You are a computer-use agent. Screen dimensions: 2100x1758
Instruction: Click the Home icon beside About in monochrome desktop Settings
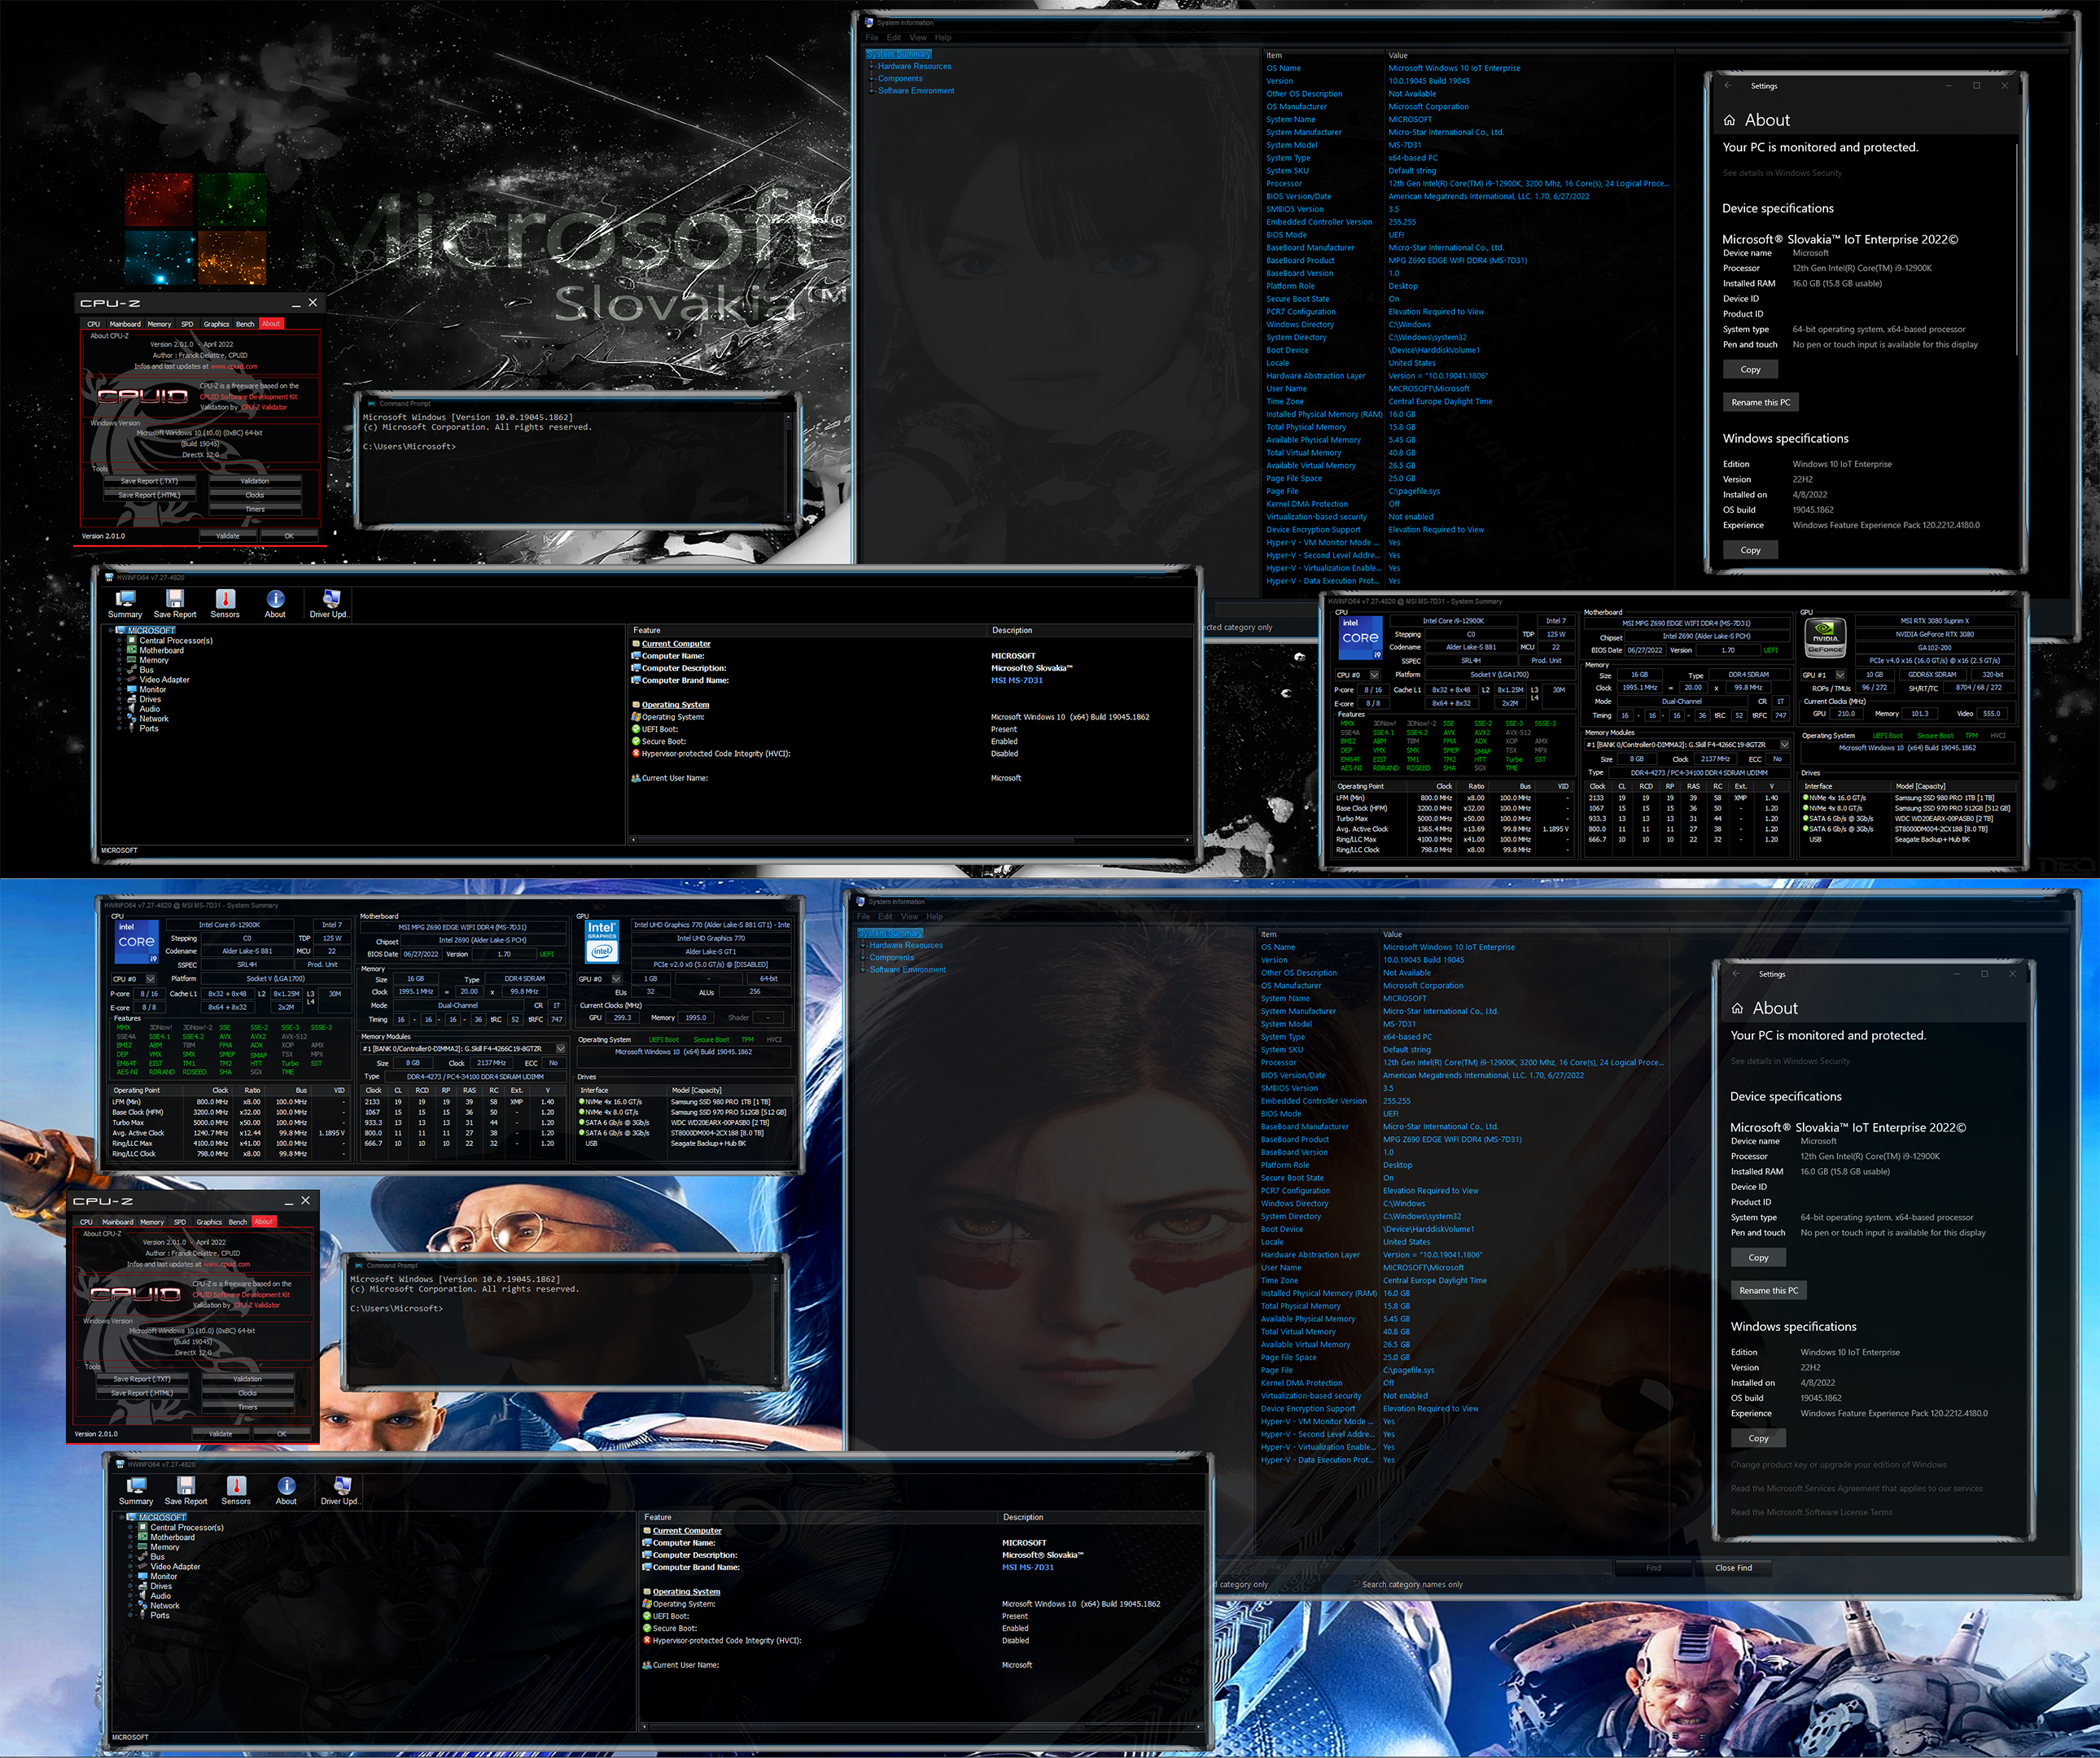(x=1729, y=120)
